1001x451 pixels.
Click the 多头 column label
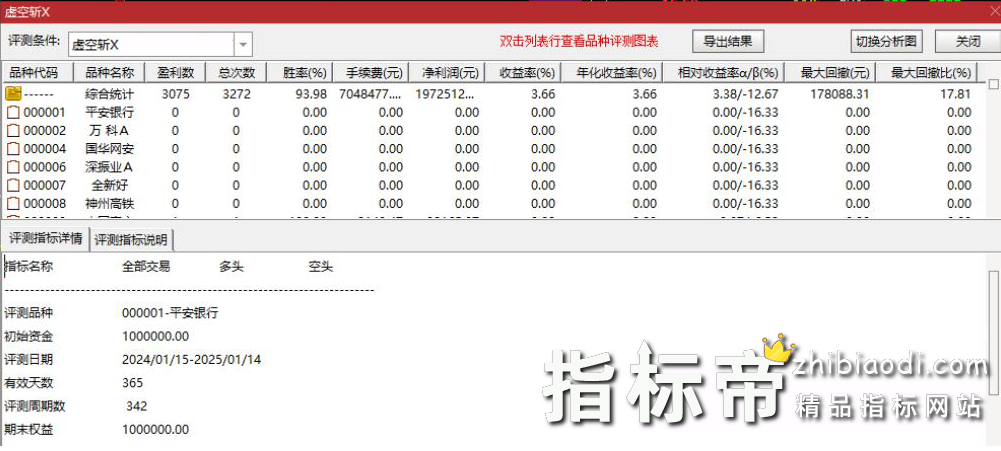pos(232,267)
